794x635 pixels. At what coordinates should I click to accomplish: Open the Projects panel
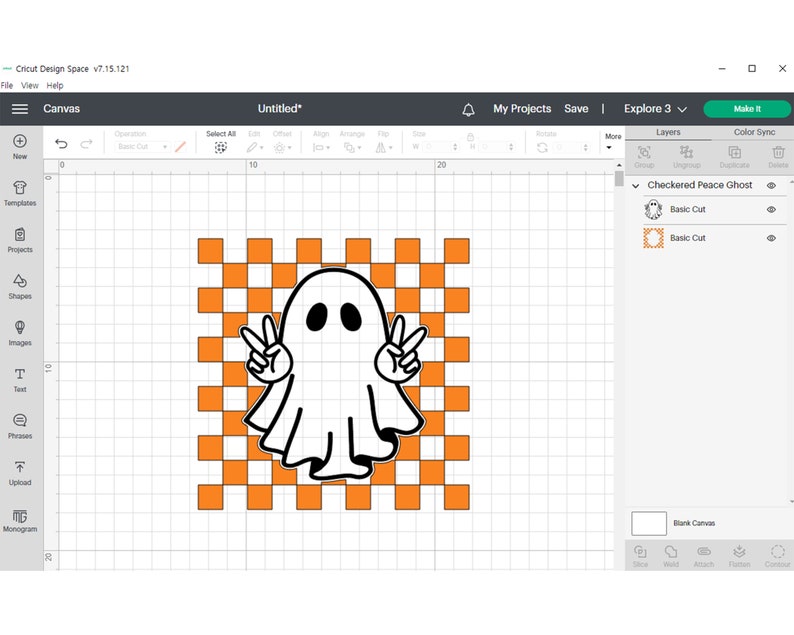[x=20, y=240]
